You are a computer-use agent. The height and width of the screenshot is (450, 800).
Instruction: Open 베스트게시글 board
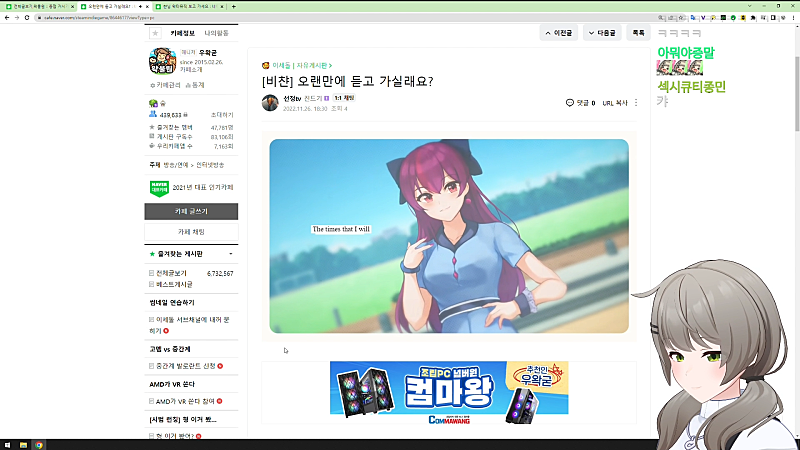[x=174, y=284]
